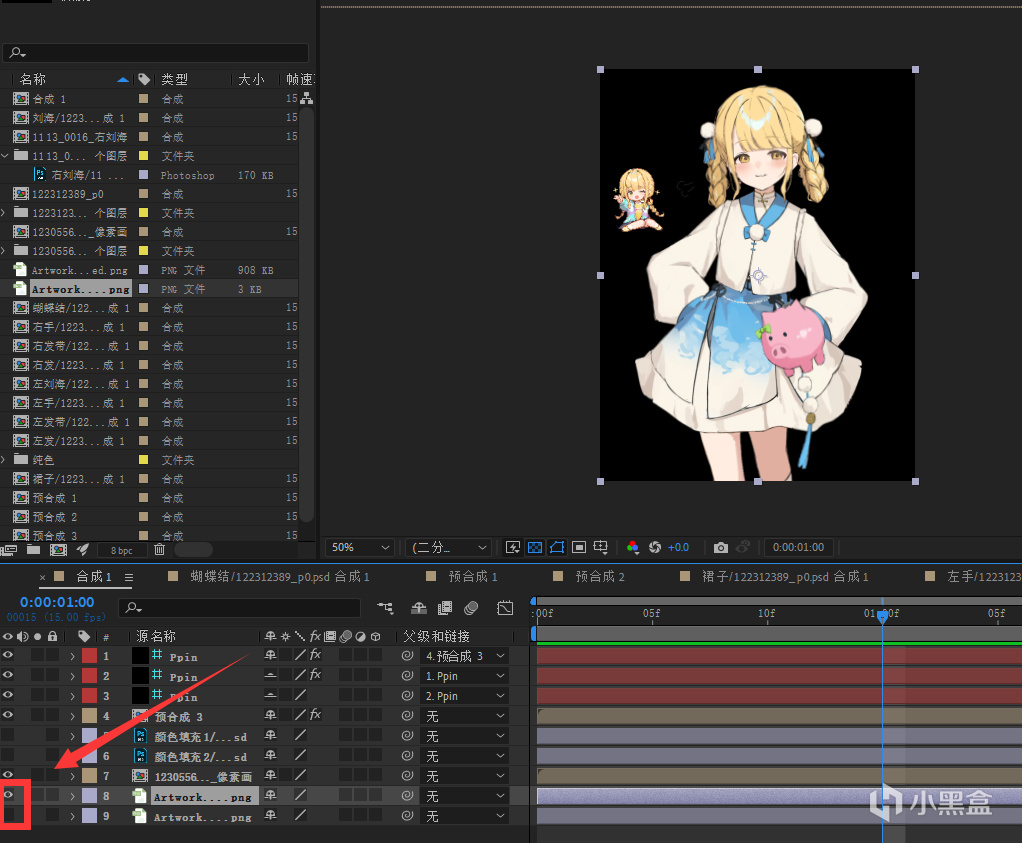Show layer 6 颜色填充 2 by its eye box
This screenshot has height=843, width=1022.
(8, 755)
